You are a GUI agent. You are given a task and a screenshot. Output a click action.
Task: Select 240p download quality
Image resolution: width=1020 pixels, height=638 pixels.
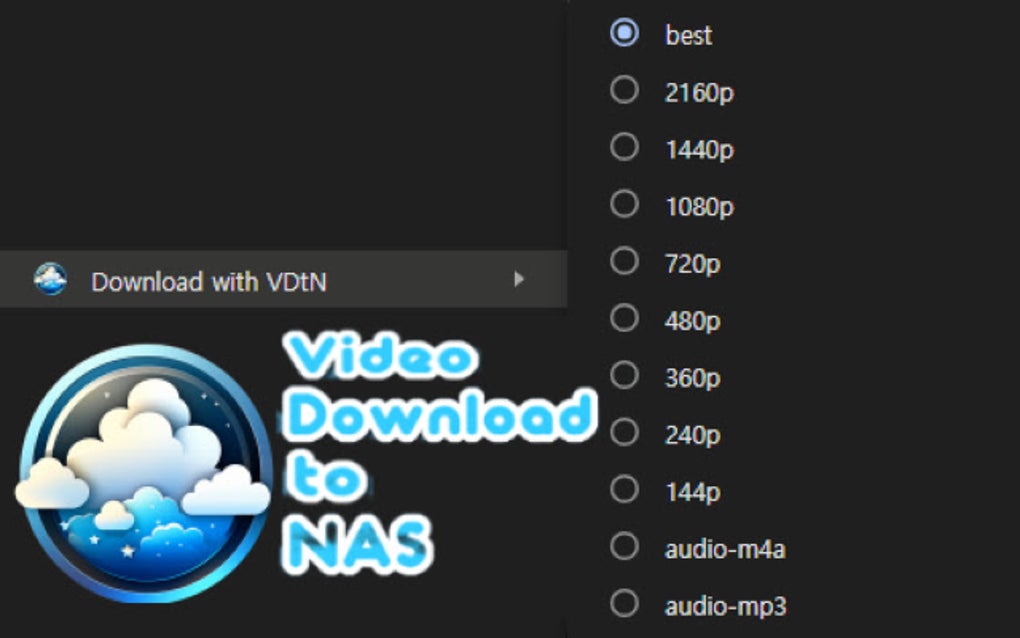tap(624, 434)
